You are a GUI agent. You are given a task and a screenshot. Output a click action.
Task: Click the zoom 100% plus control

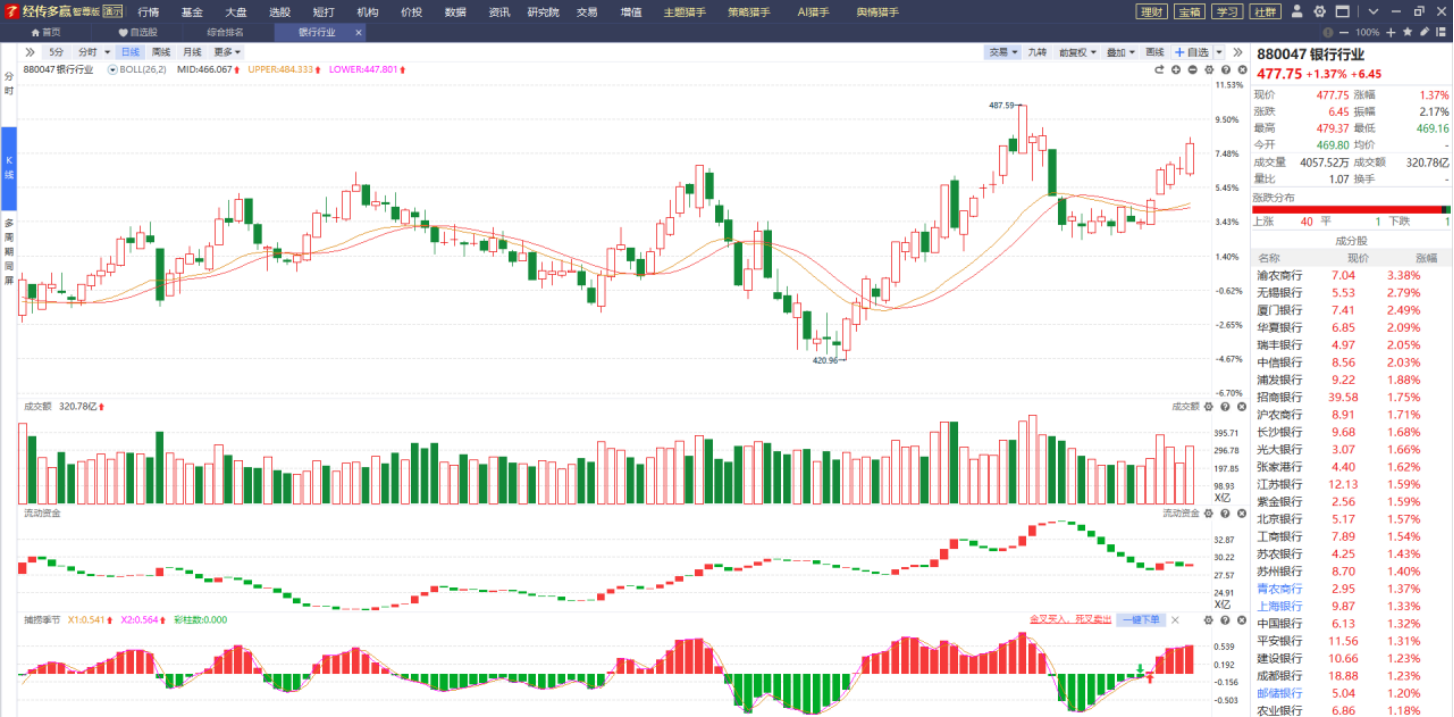(1392, 32)
